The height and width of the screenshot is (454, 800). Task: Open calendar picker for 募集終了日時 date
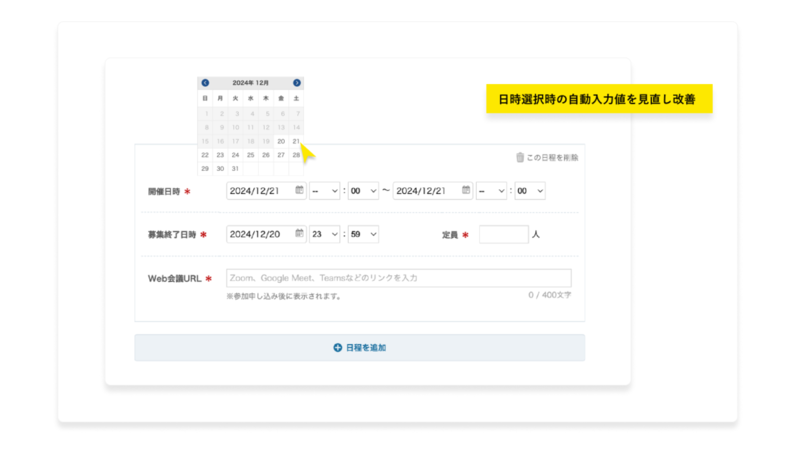(x=299, y=234)
